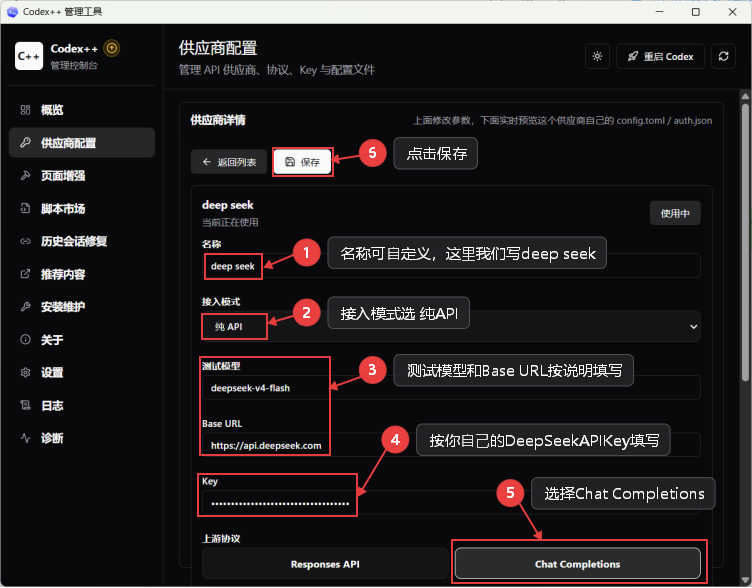752x588 pixels.
Task: Open 推荐内容 section
Action: [82, 274]
